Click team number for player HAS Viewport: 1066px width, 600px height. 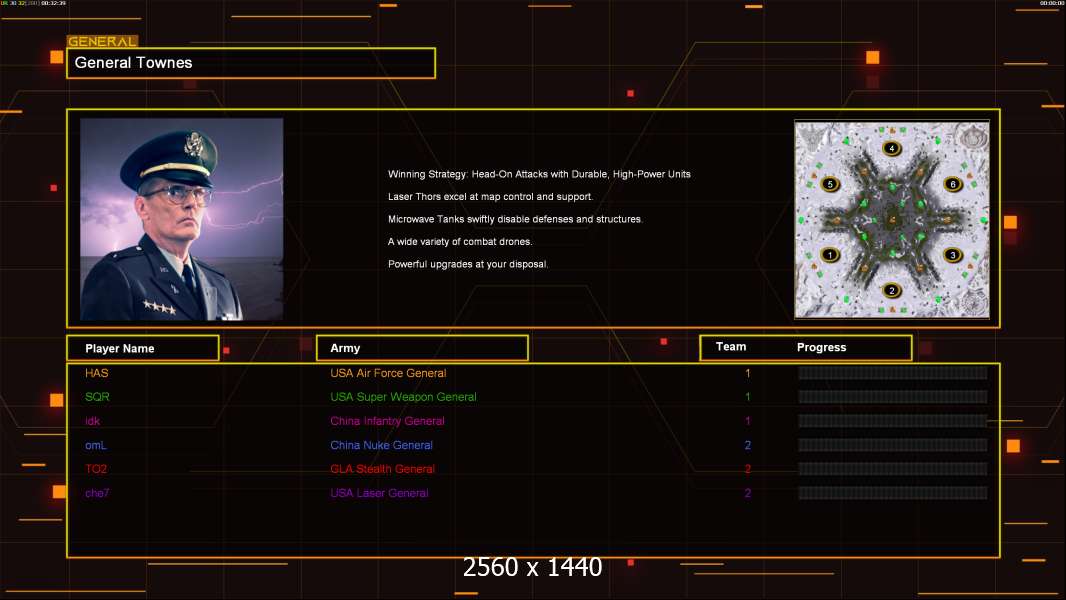[x=748, y=373]
